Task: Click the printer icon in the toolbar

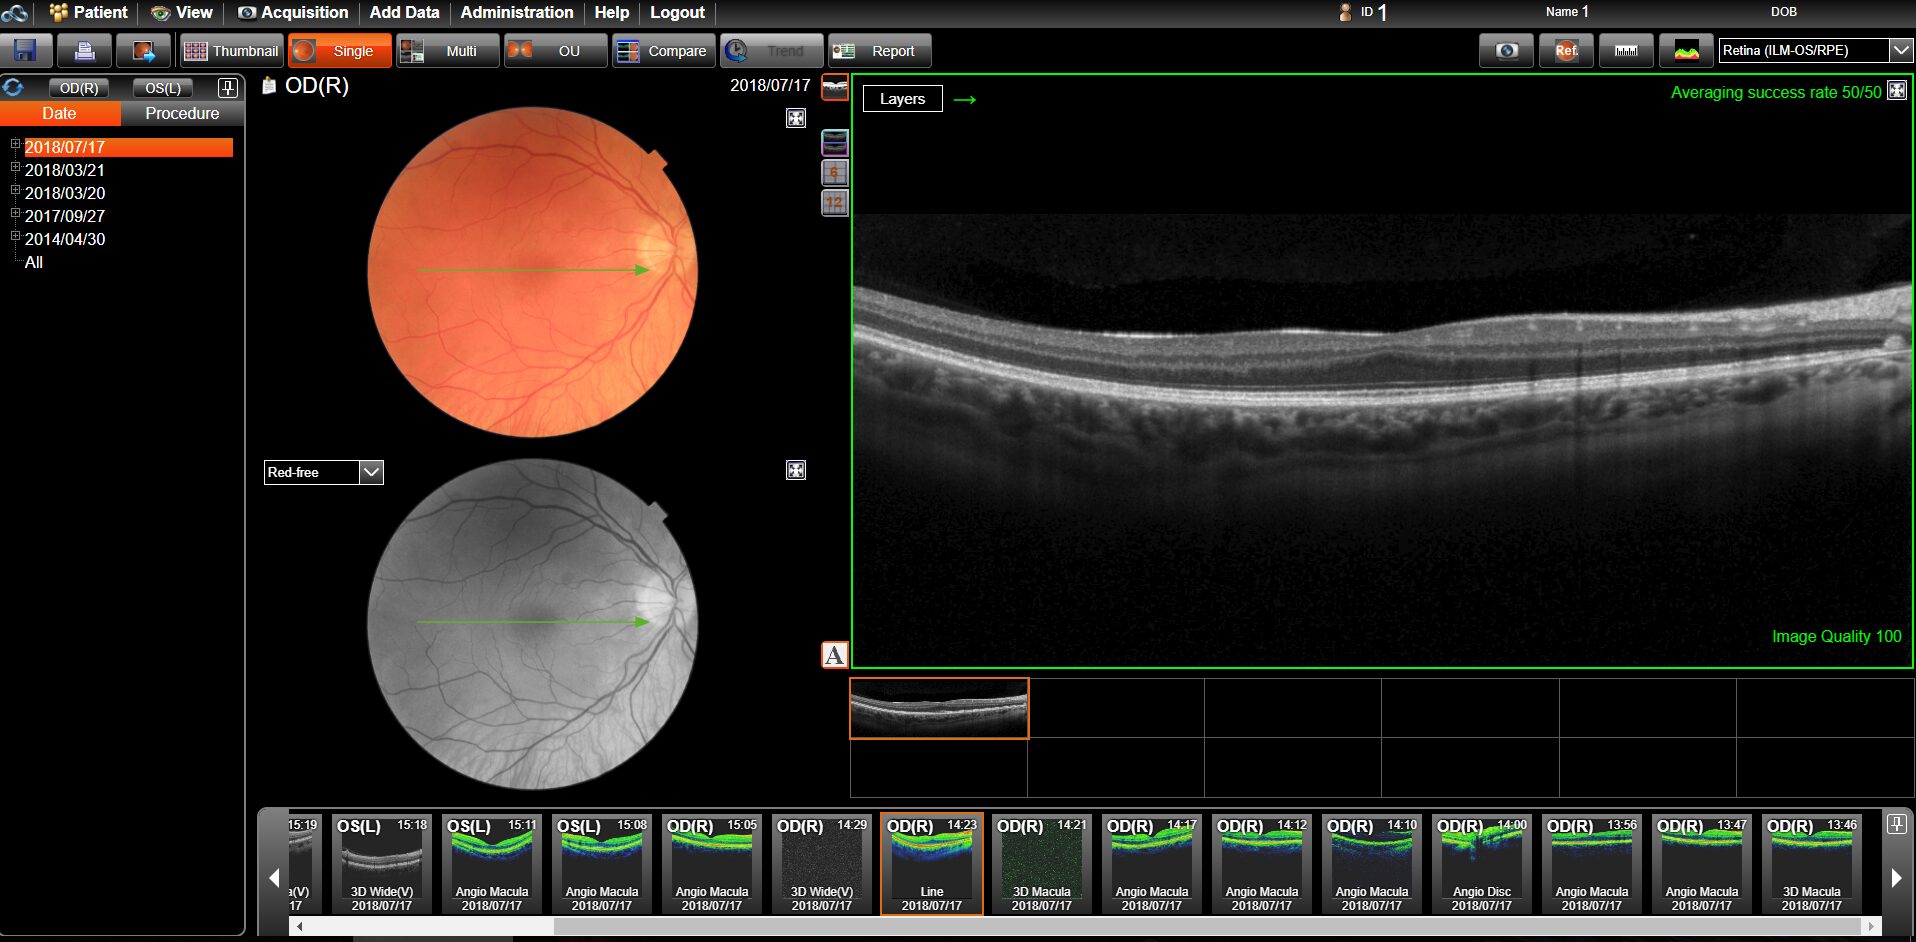Action: 84,51
